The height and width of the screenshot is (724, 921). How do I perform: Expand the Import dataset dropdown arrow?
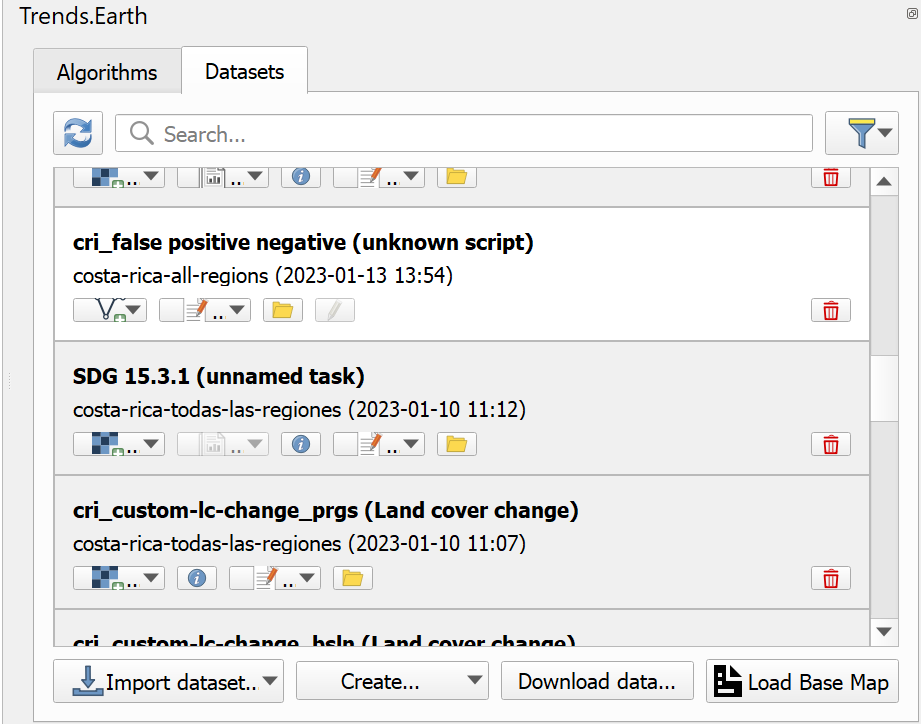pyautogui.click(x=268, y=681)
